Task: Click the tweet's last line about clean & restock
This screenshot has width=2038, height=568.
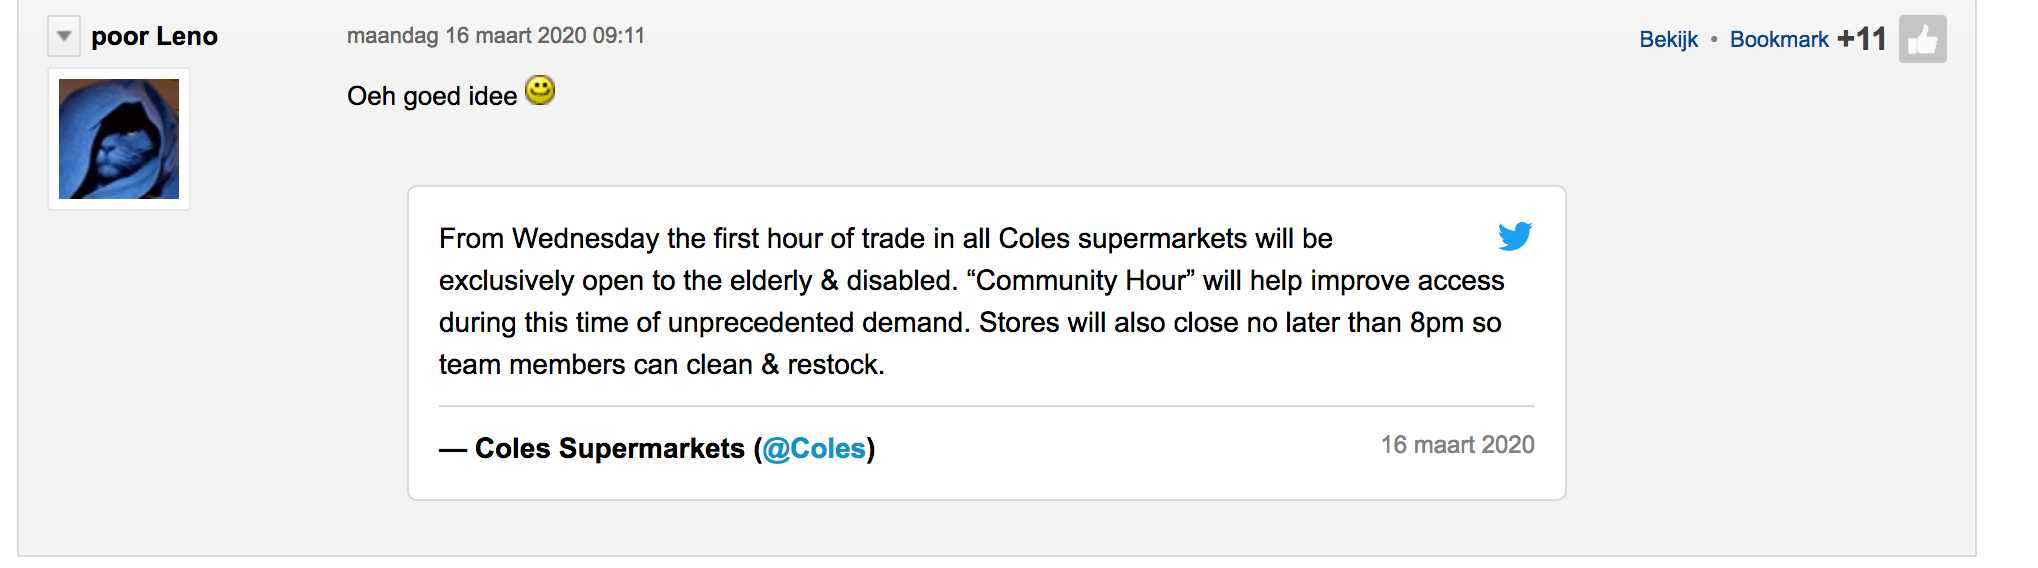Action: (661, 365)
